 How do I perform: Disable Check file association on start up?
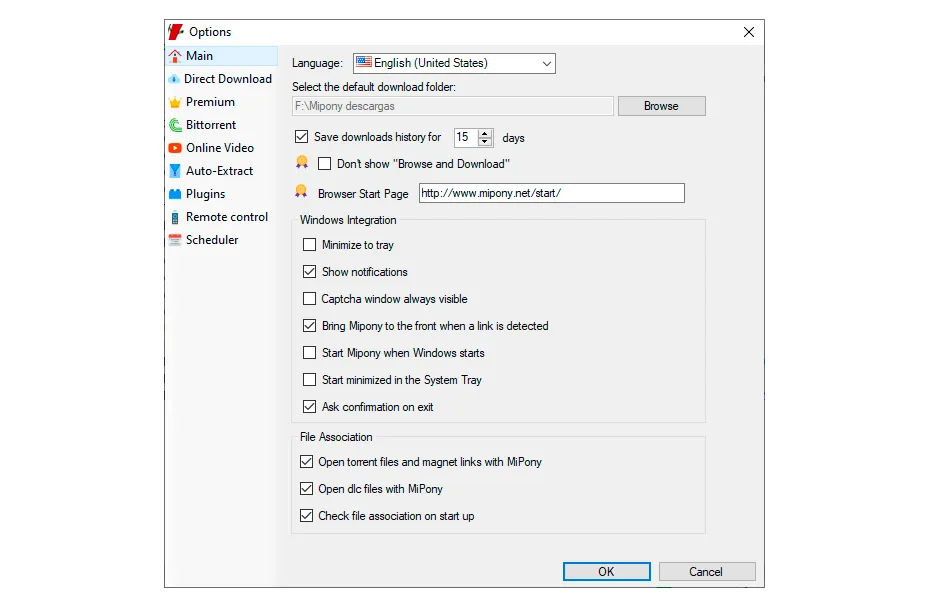coord(306,515)
